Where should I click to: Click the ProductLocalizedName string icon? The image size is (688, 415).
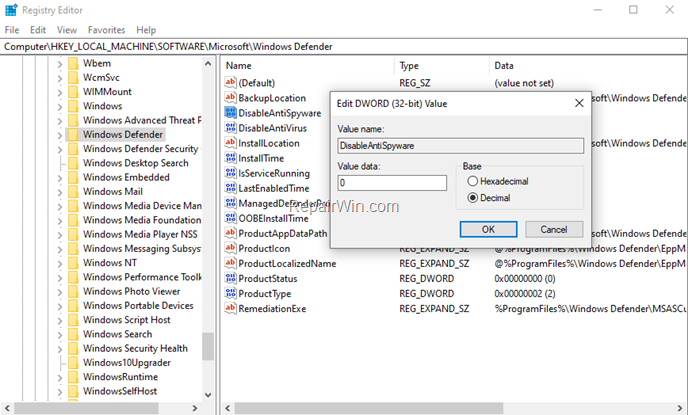pyautogui.click(x=230, y=263)
